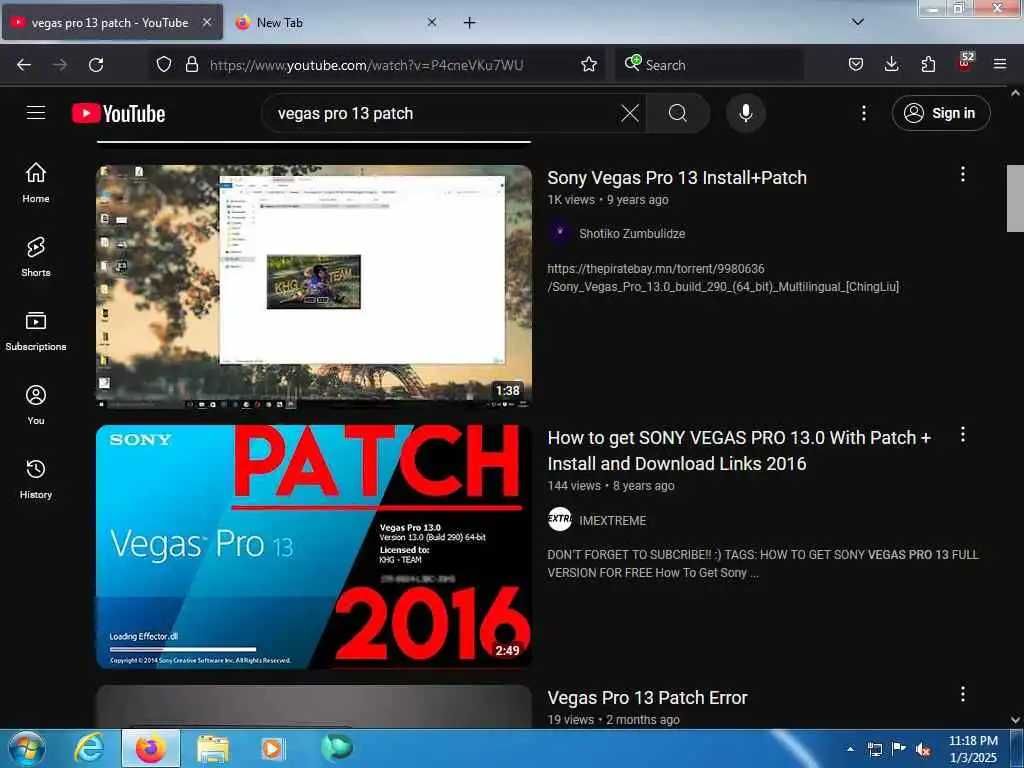Open the YouTube guide hamburger menu

click(36, 113)
